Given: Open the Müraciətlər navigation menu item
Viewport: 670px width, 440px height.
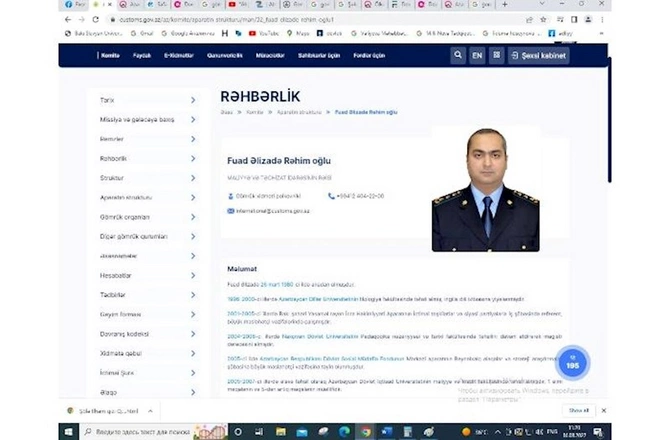Looking at the screenshot, I should point(270,55).
